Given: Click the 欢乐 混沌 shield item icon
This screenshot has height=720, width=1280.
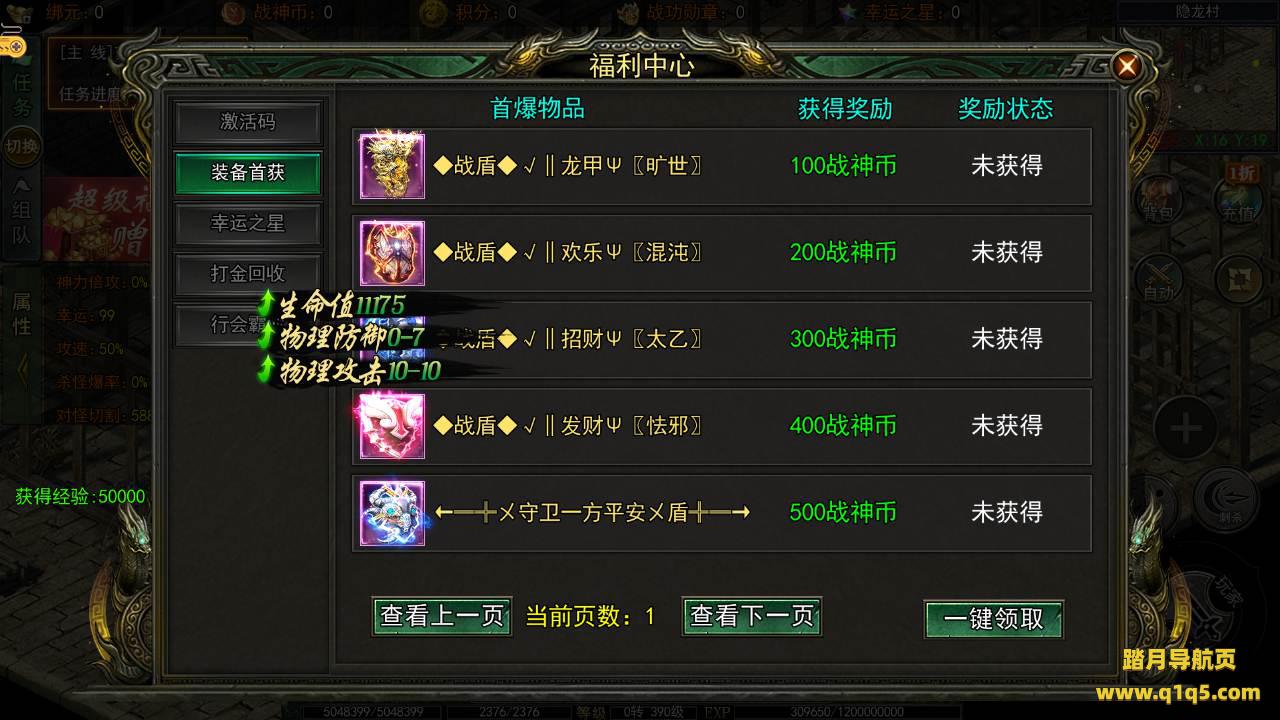Looking at the screenshot, I should (392, 253).
